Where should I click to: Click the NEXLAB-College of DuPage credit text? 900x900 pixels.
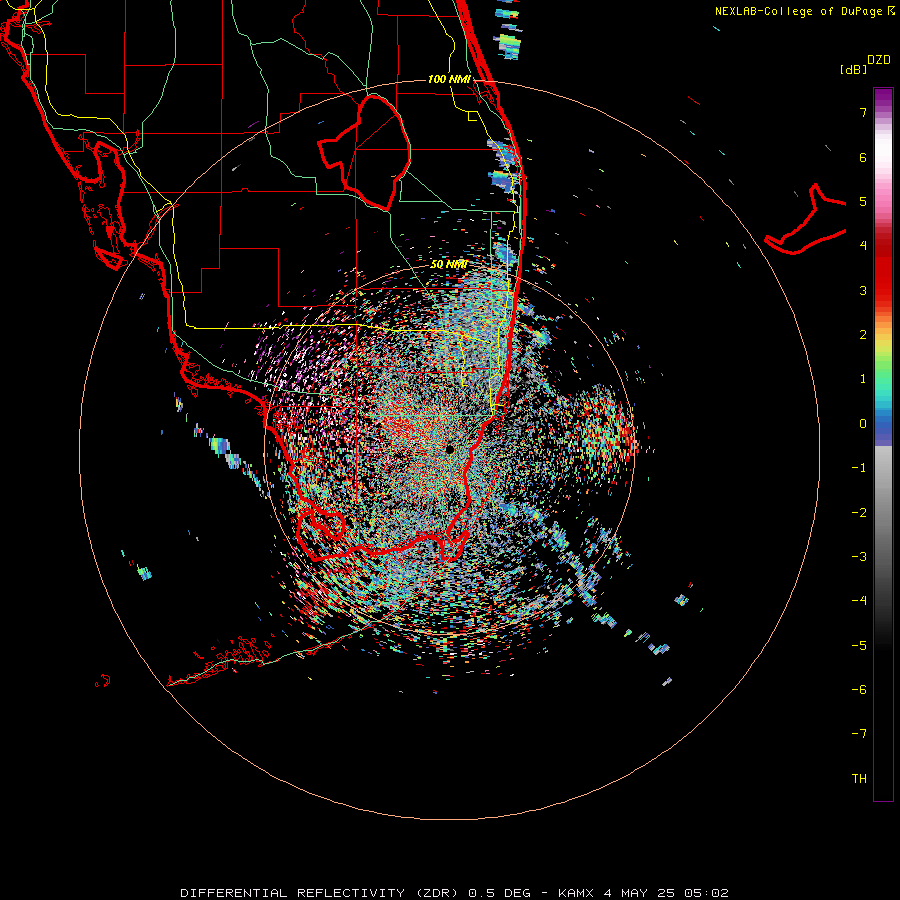coord(804,11)
